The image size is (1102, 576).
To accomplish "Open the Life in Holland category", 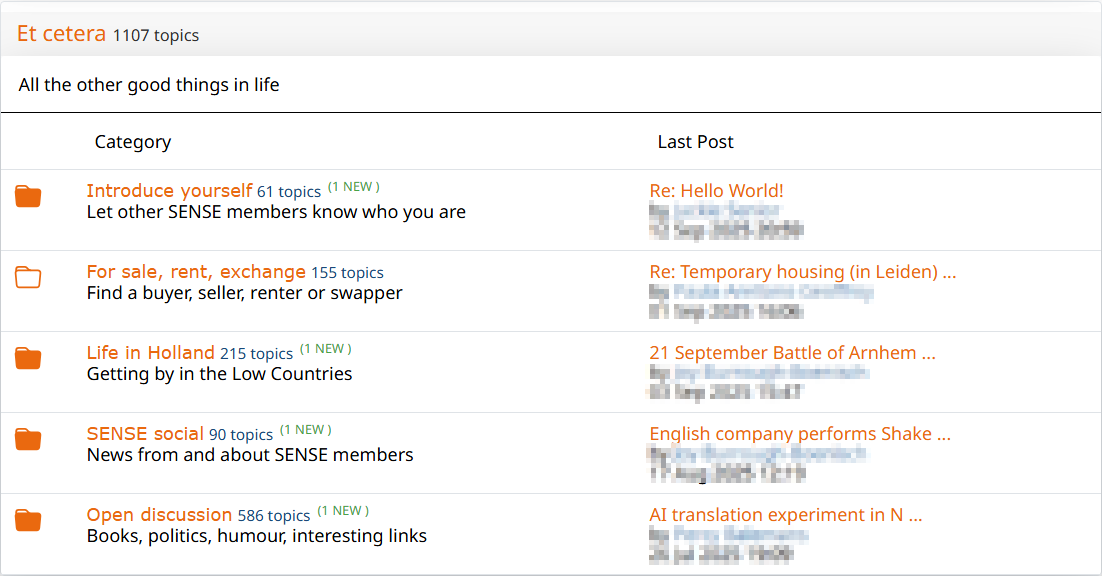I will tap(150, 353).
